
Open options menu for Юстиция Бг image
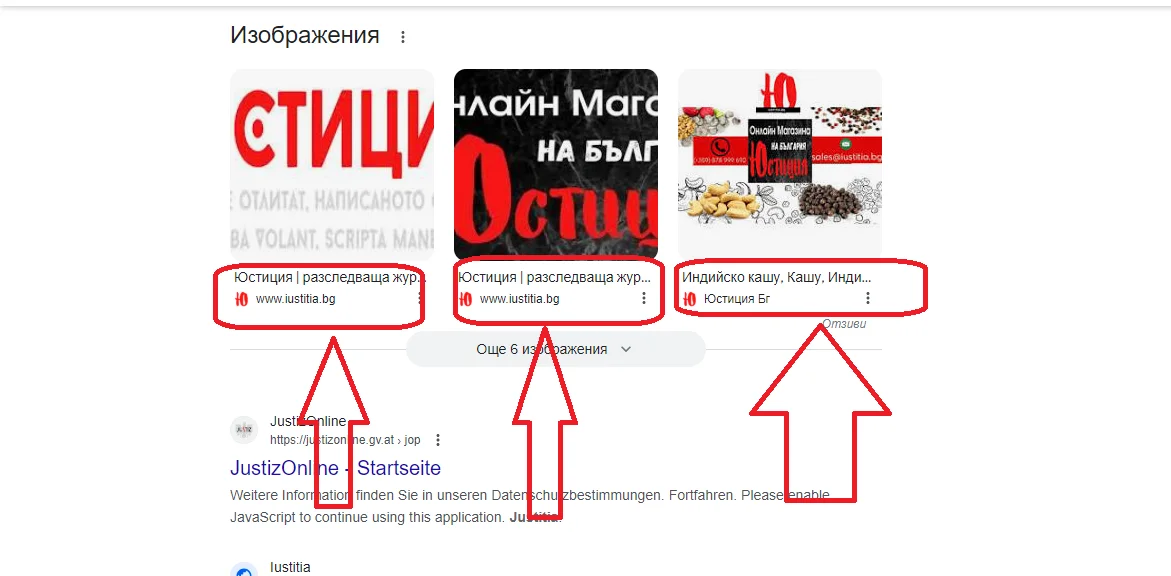click(867, 298)
